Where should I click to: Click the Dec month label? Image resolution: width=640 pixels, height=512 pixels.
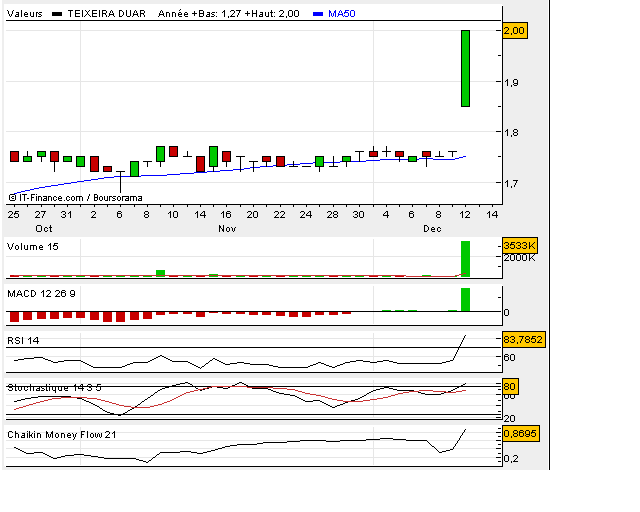tap(432, 229)
